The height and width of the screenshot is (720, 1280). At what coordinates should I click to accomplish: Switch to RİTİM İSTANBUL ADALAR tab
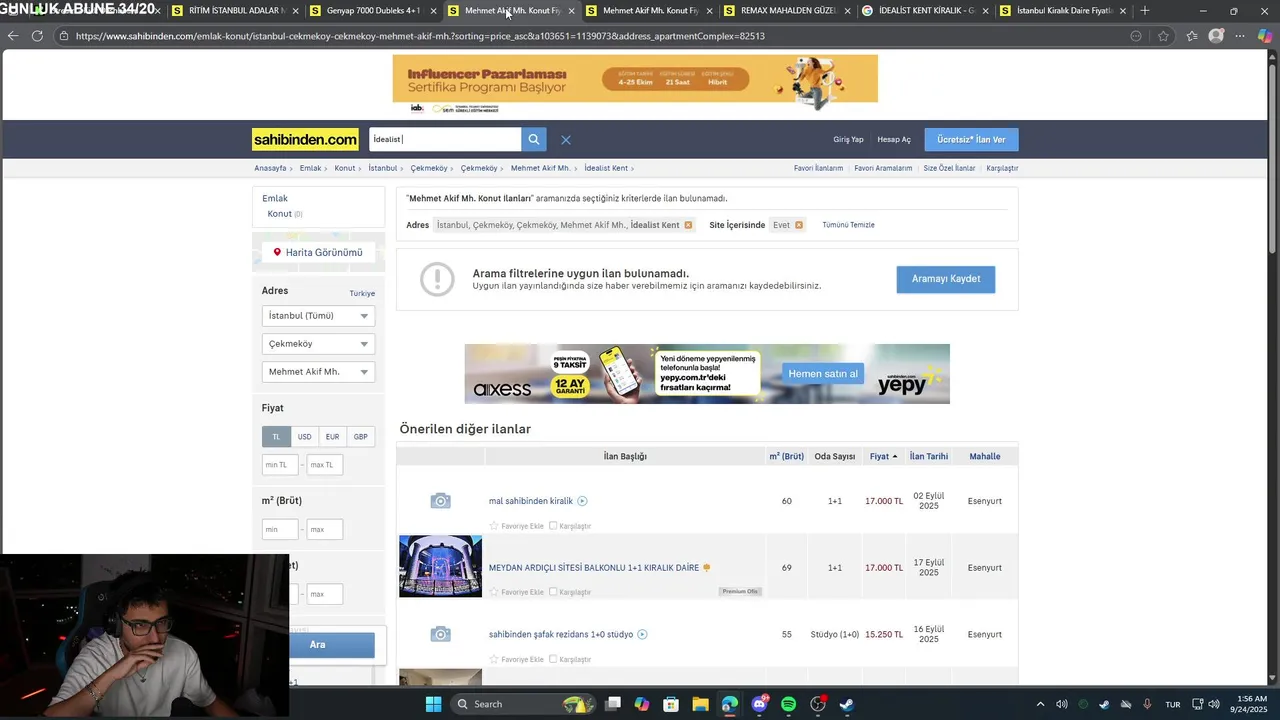click(236, 11)
